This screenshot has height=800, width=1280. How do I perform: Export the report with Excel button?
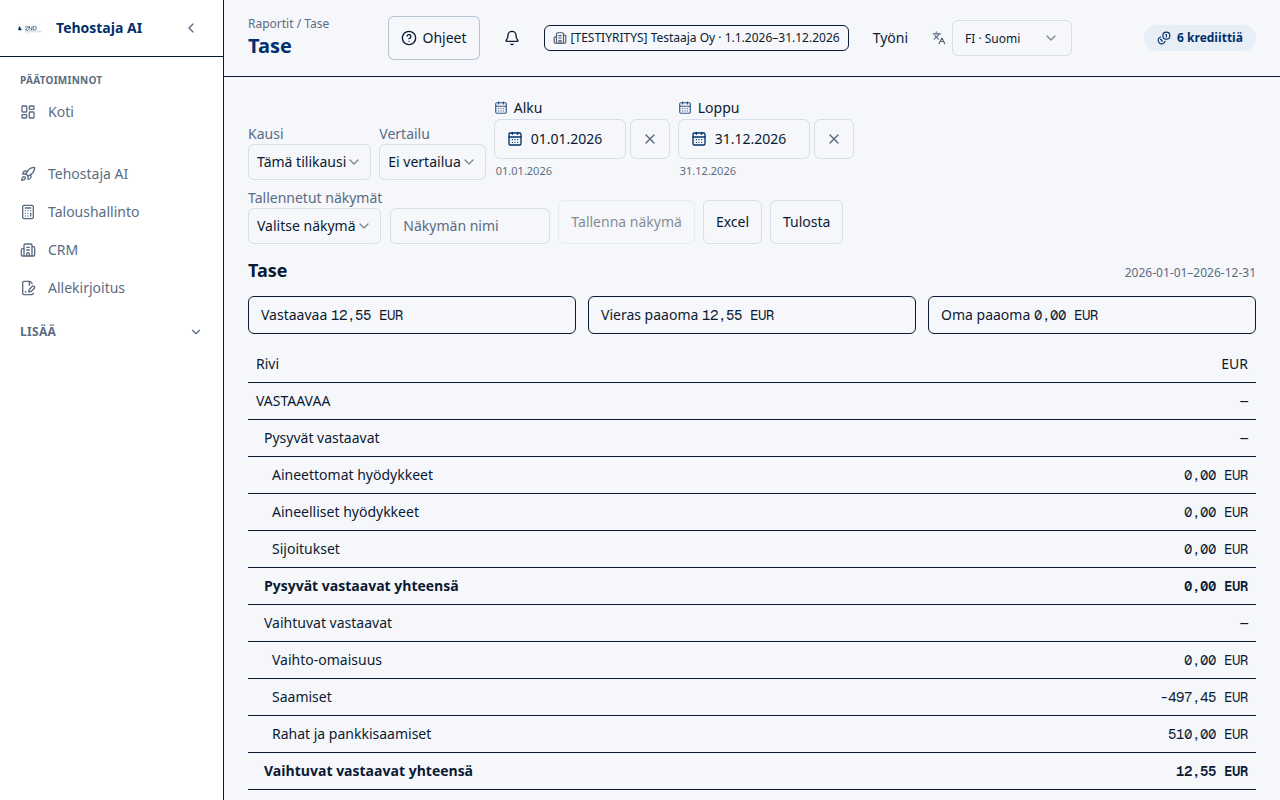coord(732,222)
